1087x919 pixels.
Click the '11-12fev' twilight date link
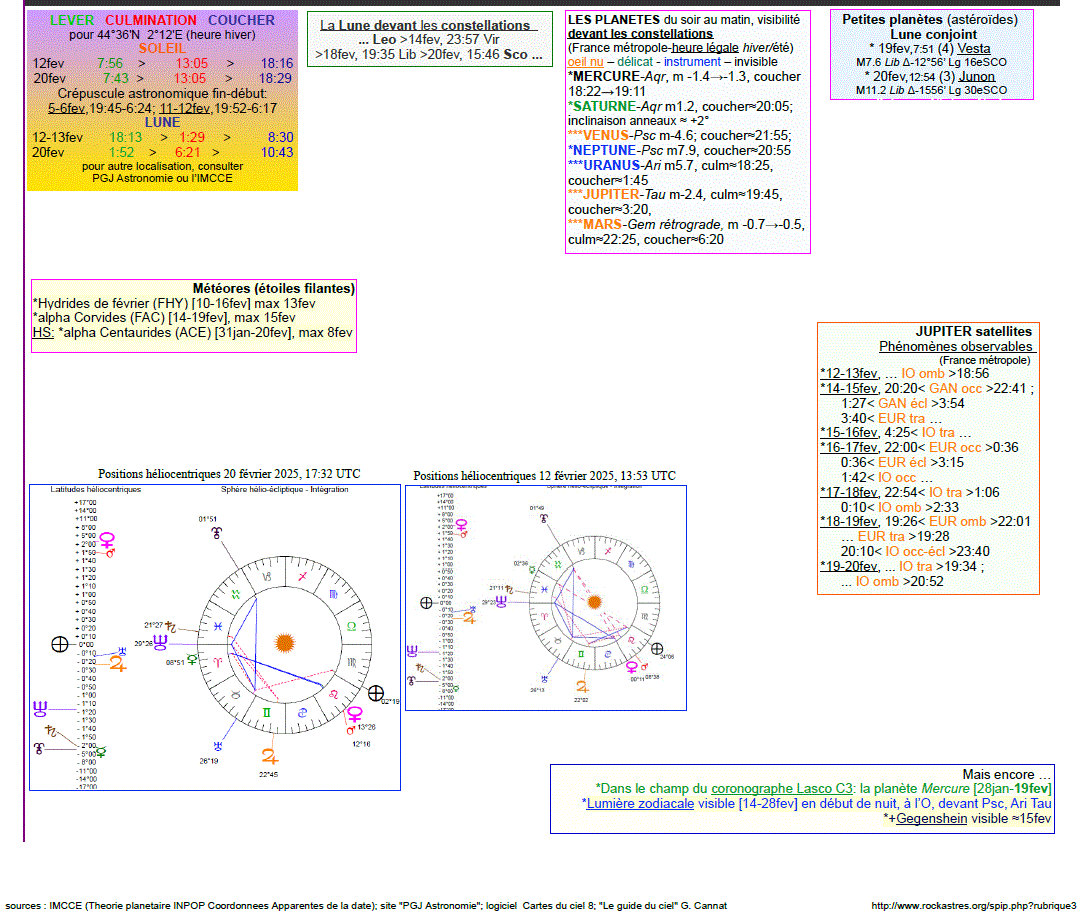coord(184,108)
